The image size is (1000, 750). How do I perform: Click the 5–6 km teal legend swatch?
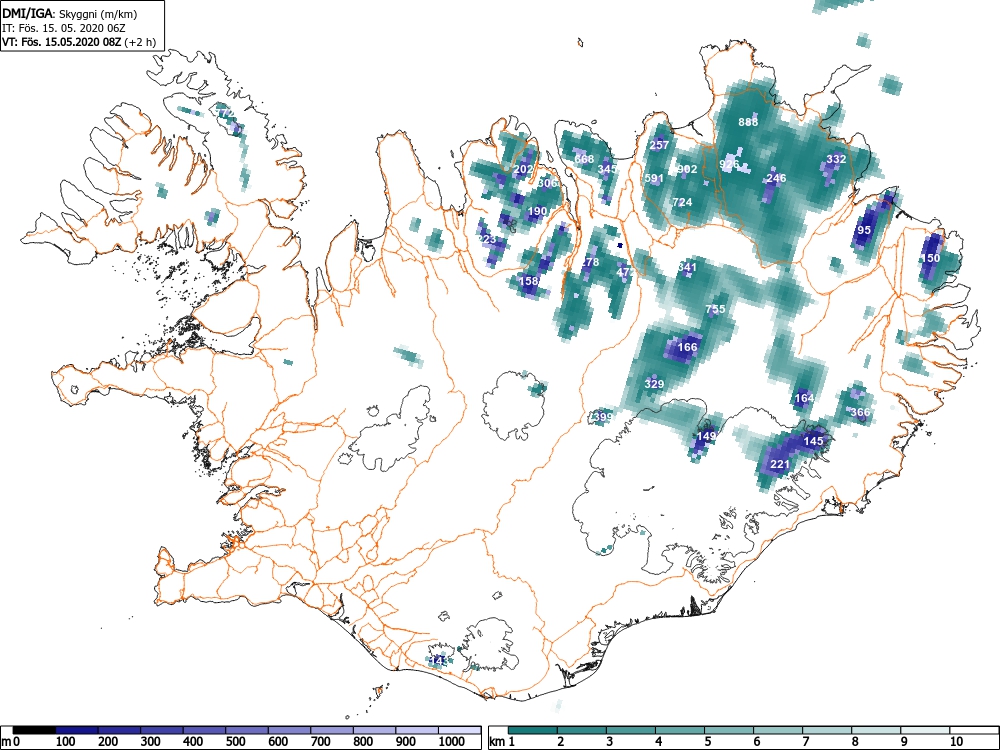click(x=729, y=730)
